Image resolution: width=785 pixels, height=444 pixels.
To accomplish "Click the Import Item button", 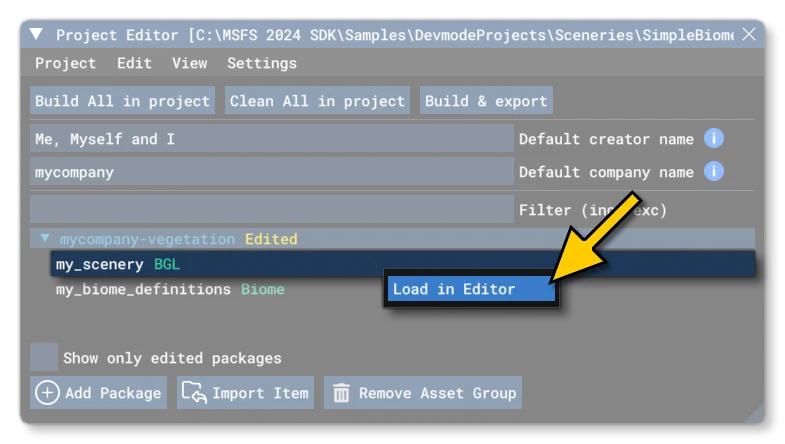I will coord(245,392).
